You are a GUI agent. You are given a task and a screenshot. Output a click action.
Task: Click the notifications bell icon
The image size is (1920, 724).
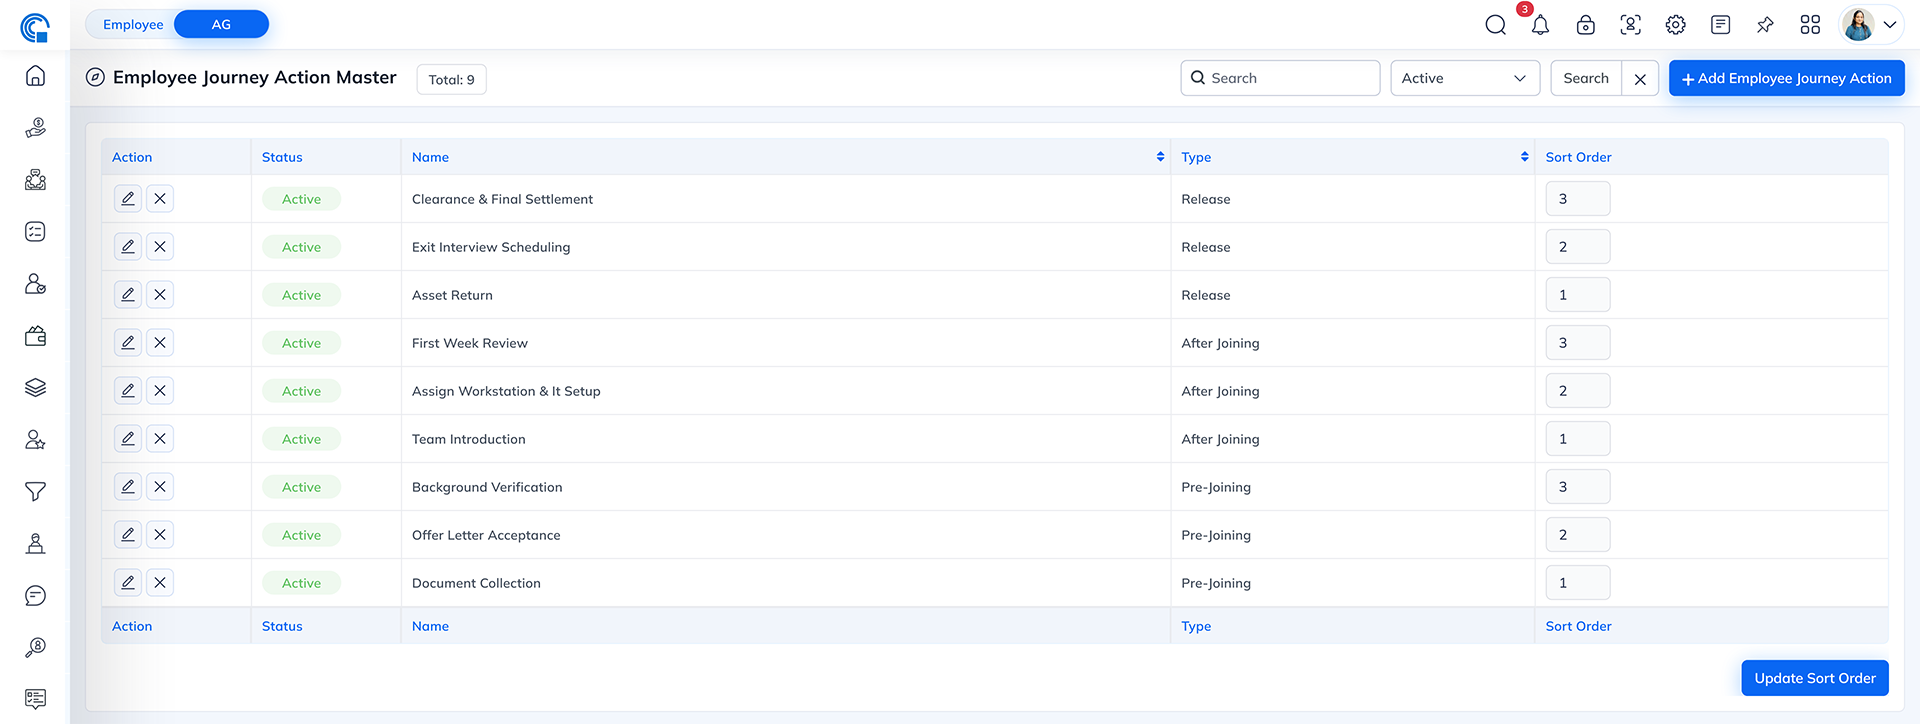(x=1540, y=25)
